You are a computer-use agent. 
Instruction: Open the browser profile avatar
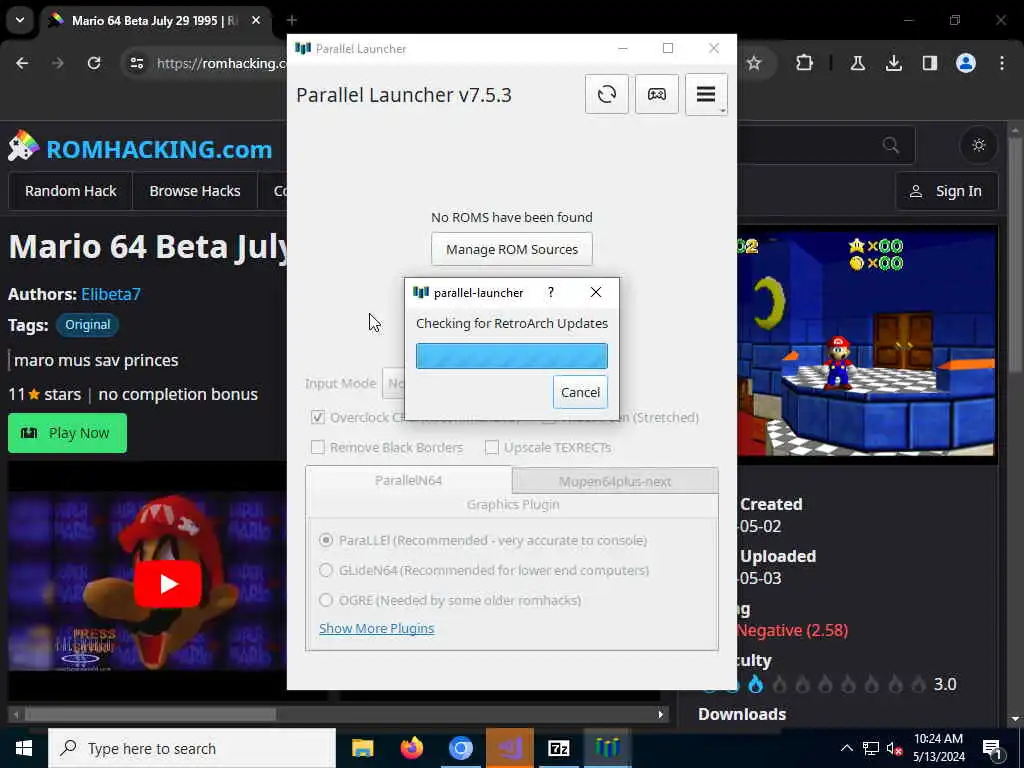pos(966,63)
